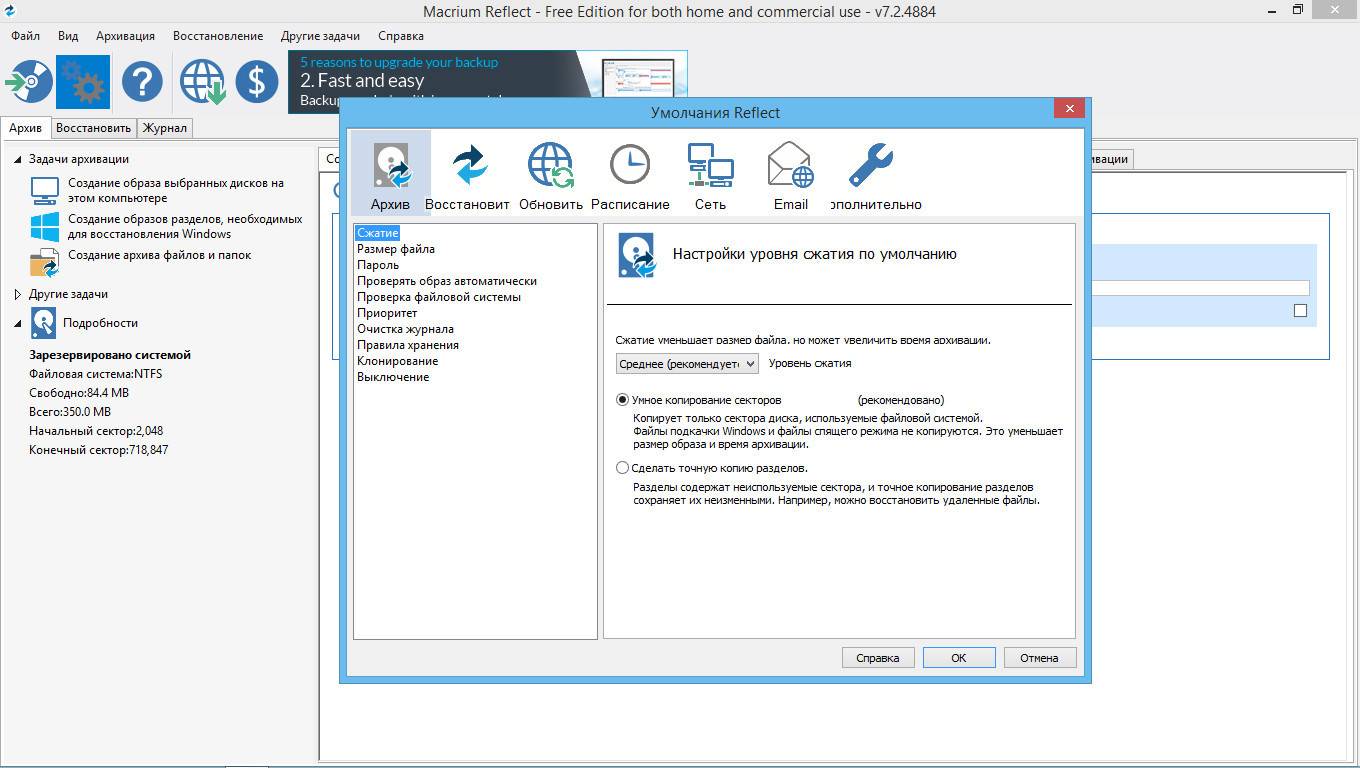Toggle the checkbox in background window panel
1360x768 pixels.
1300,311
